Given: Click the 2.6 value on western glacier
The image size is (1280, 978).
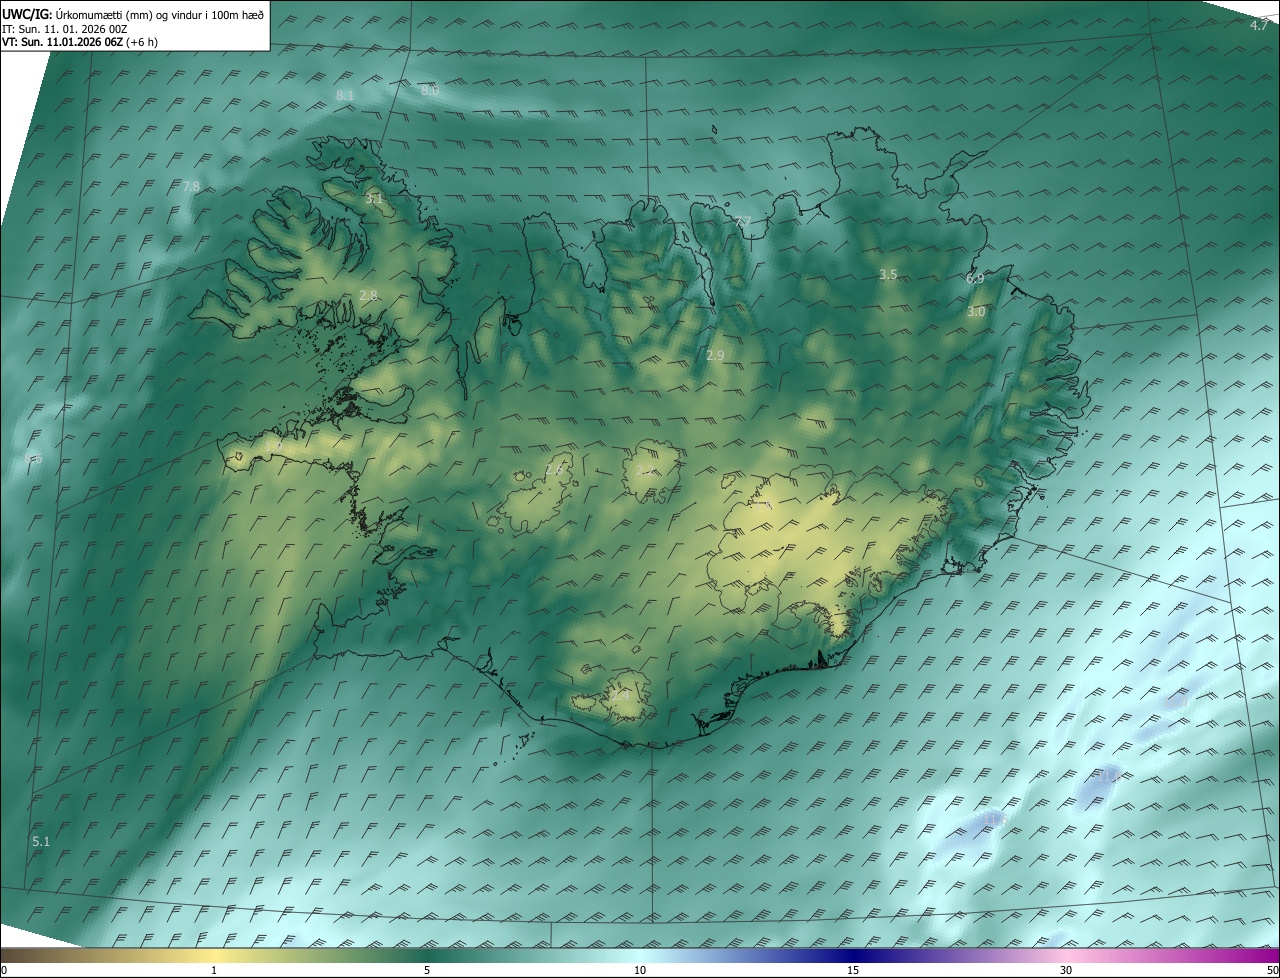Looking at the screenshot, I should 554,469.
